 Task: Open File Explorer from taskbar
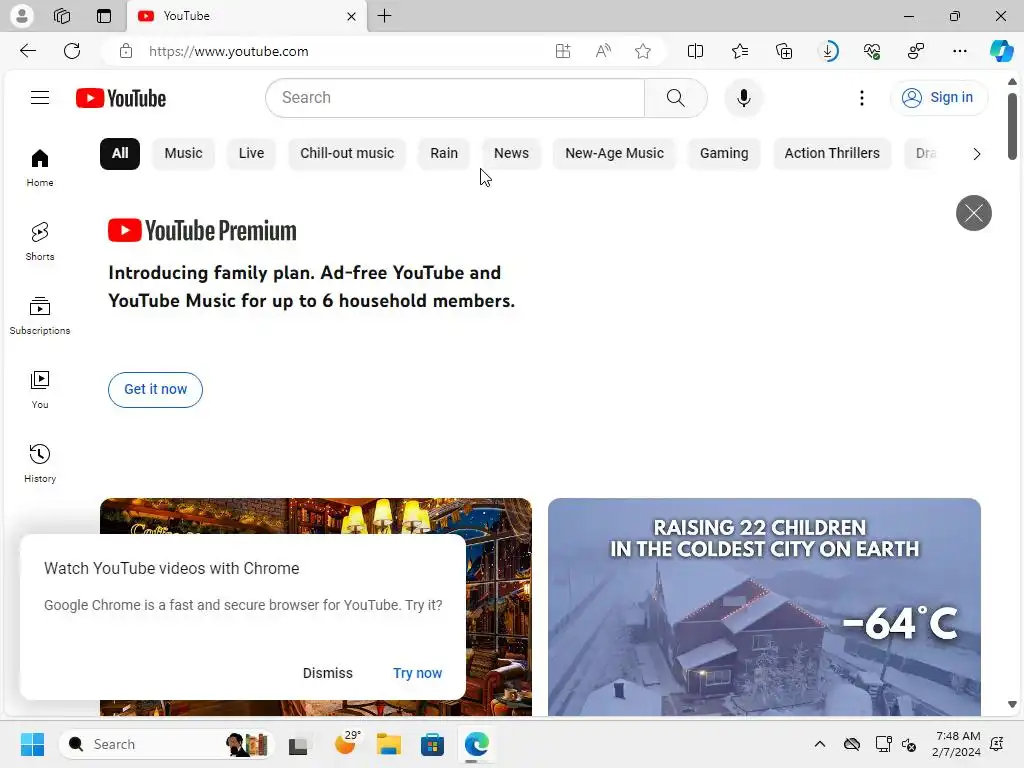(389, 744)
